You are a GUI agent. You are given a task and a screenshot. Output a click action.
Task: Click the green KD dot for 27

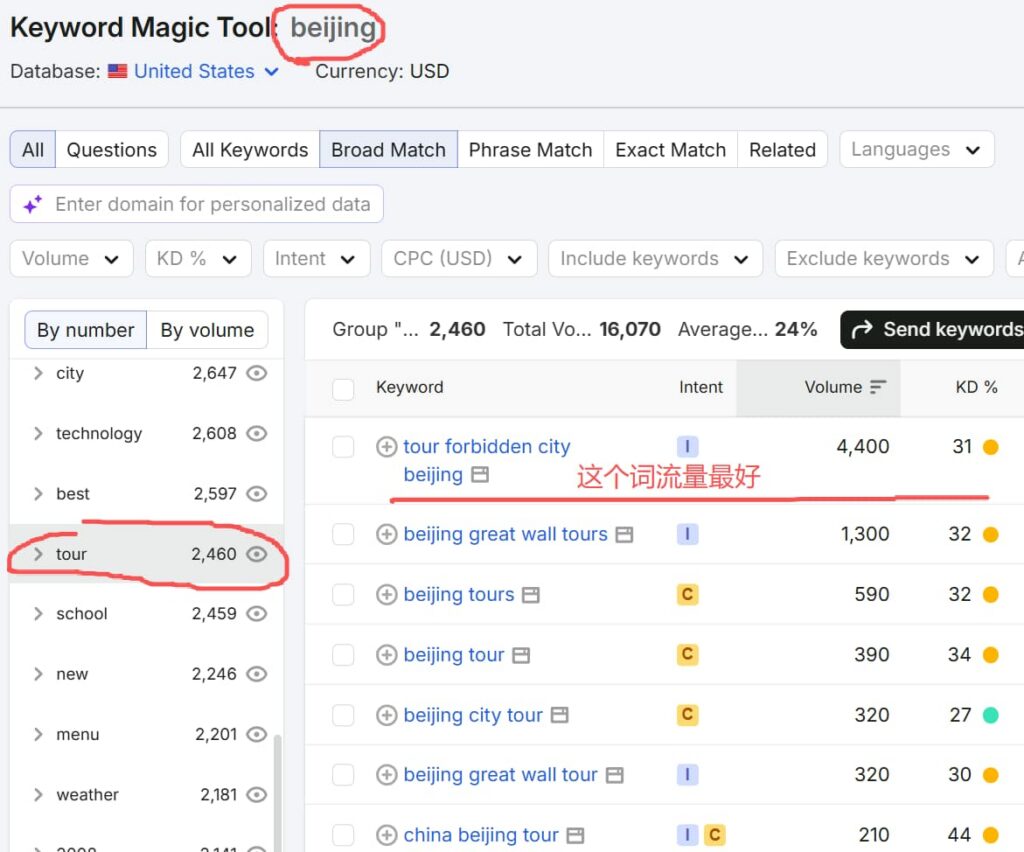(x=991, y=716)
